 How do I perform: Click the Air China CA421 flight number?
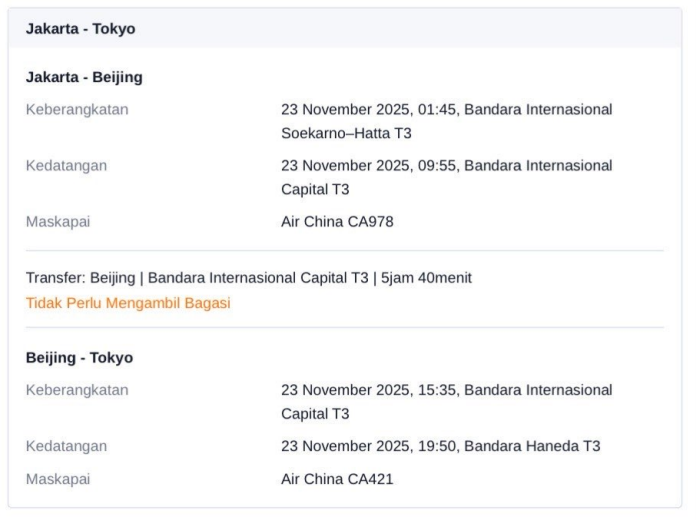coord(337,479)
